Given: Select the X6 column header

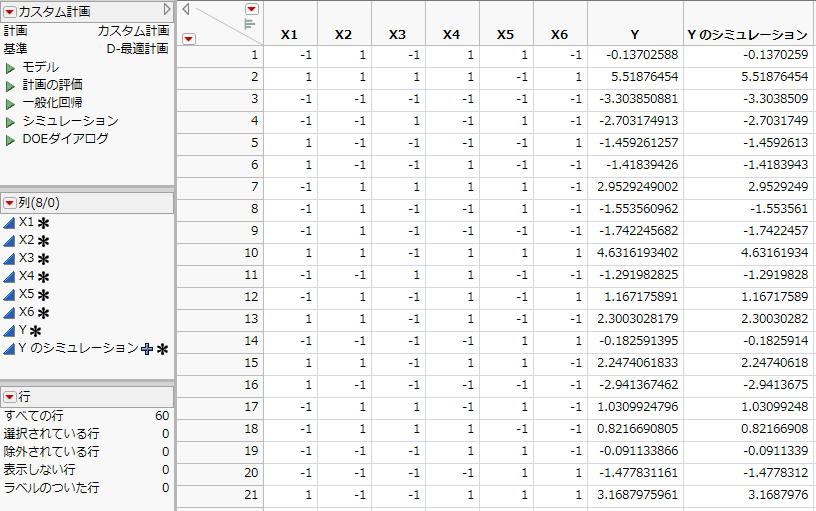Looking at the screenshot, I should click(560, 34).
